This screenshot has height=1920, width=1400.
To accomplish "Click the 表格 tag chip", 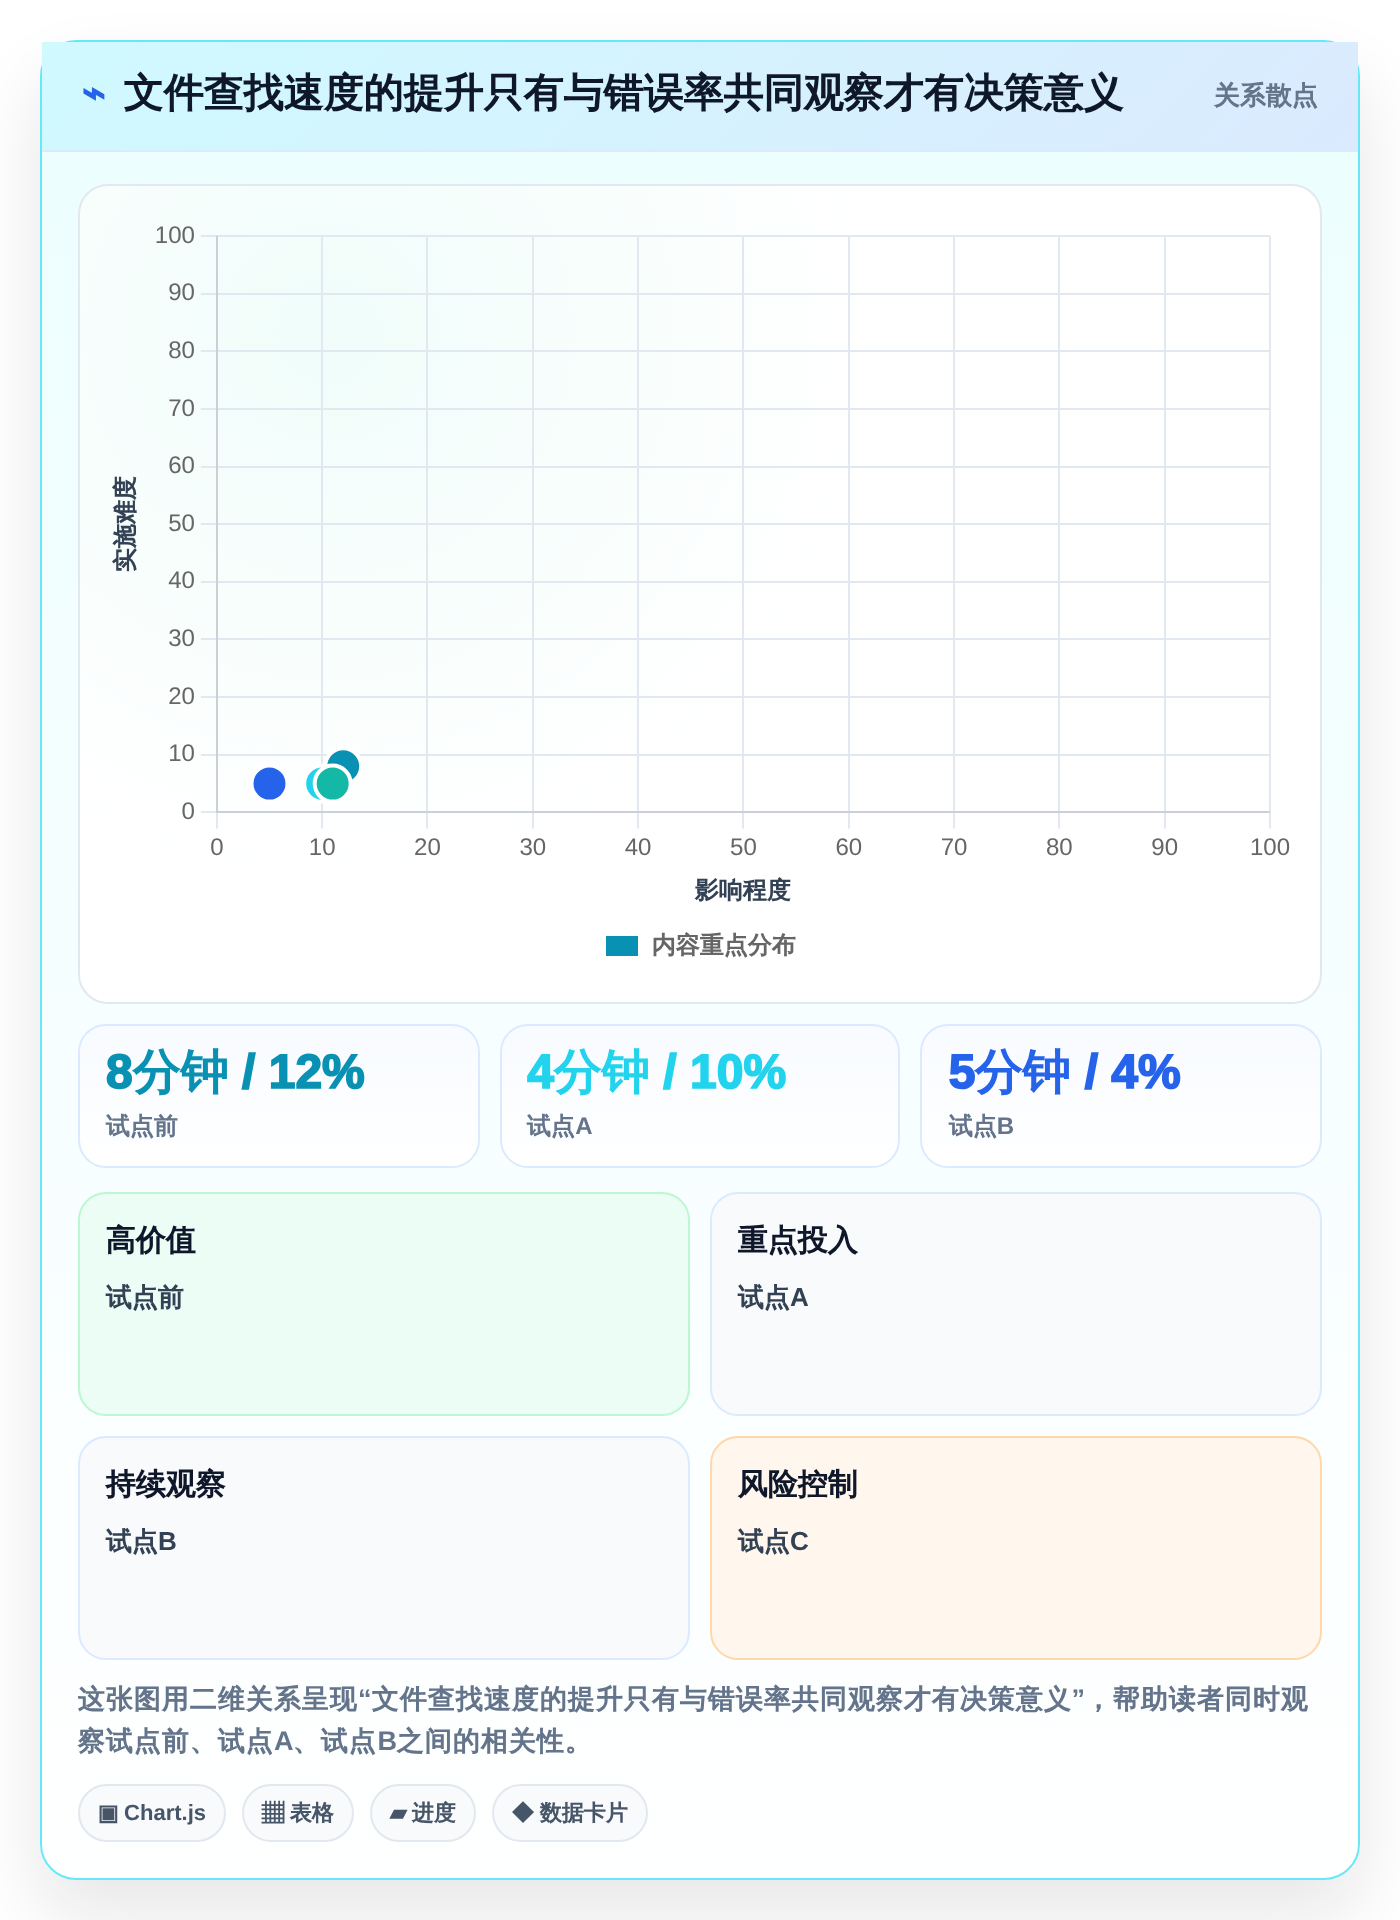I will pos(298,1813).
